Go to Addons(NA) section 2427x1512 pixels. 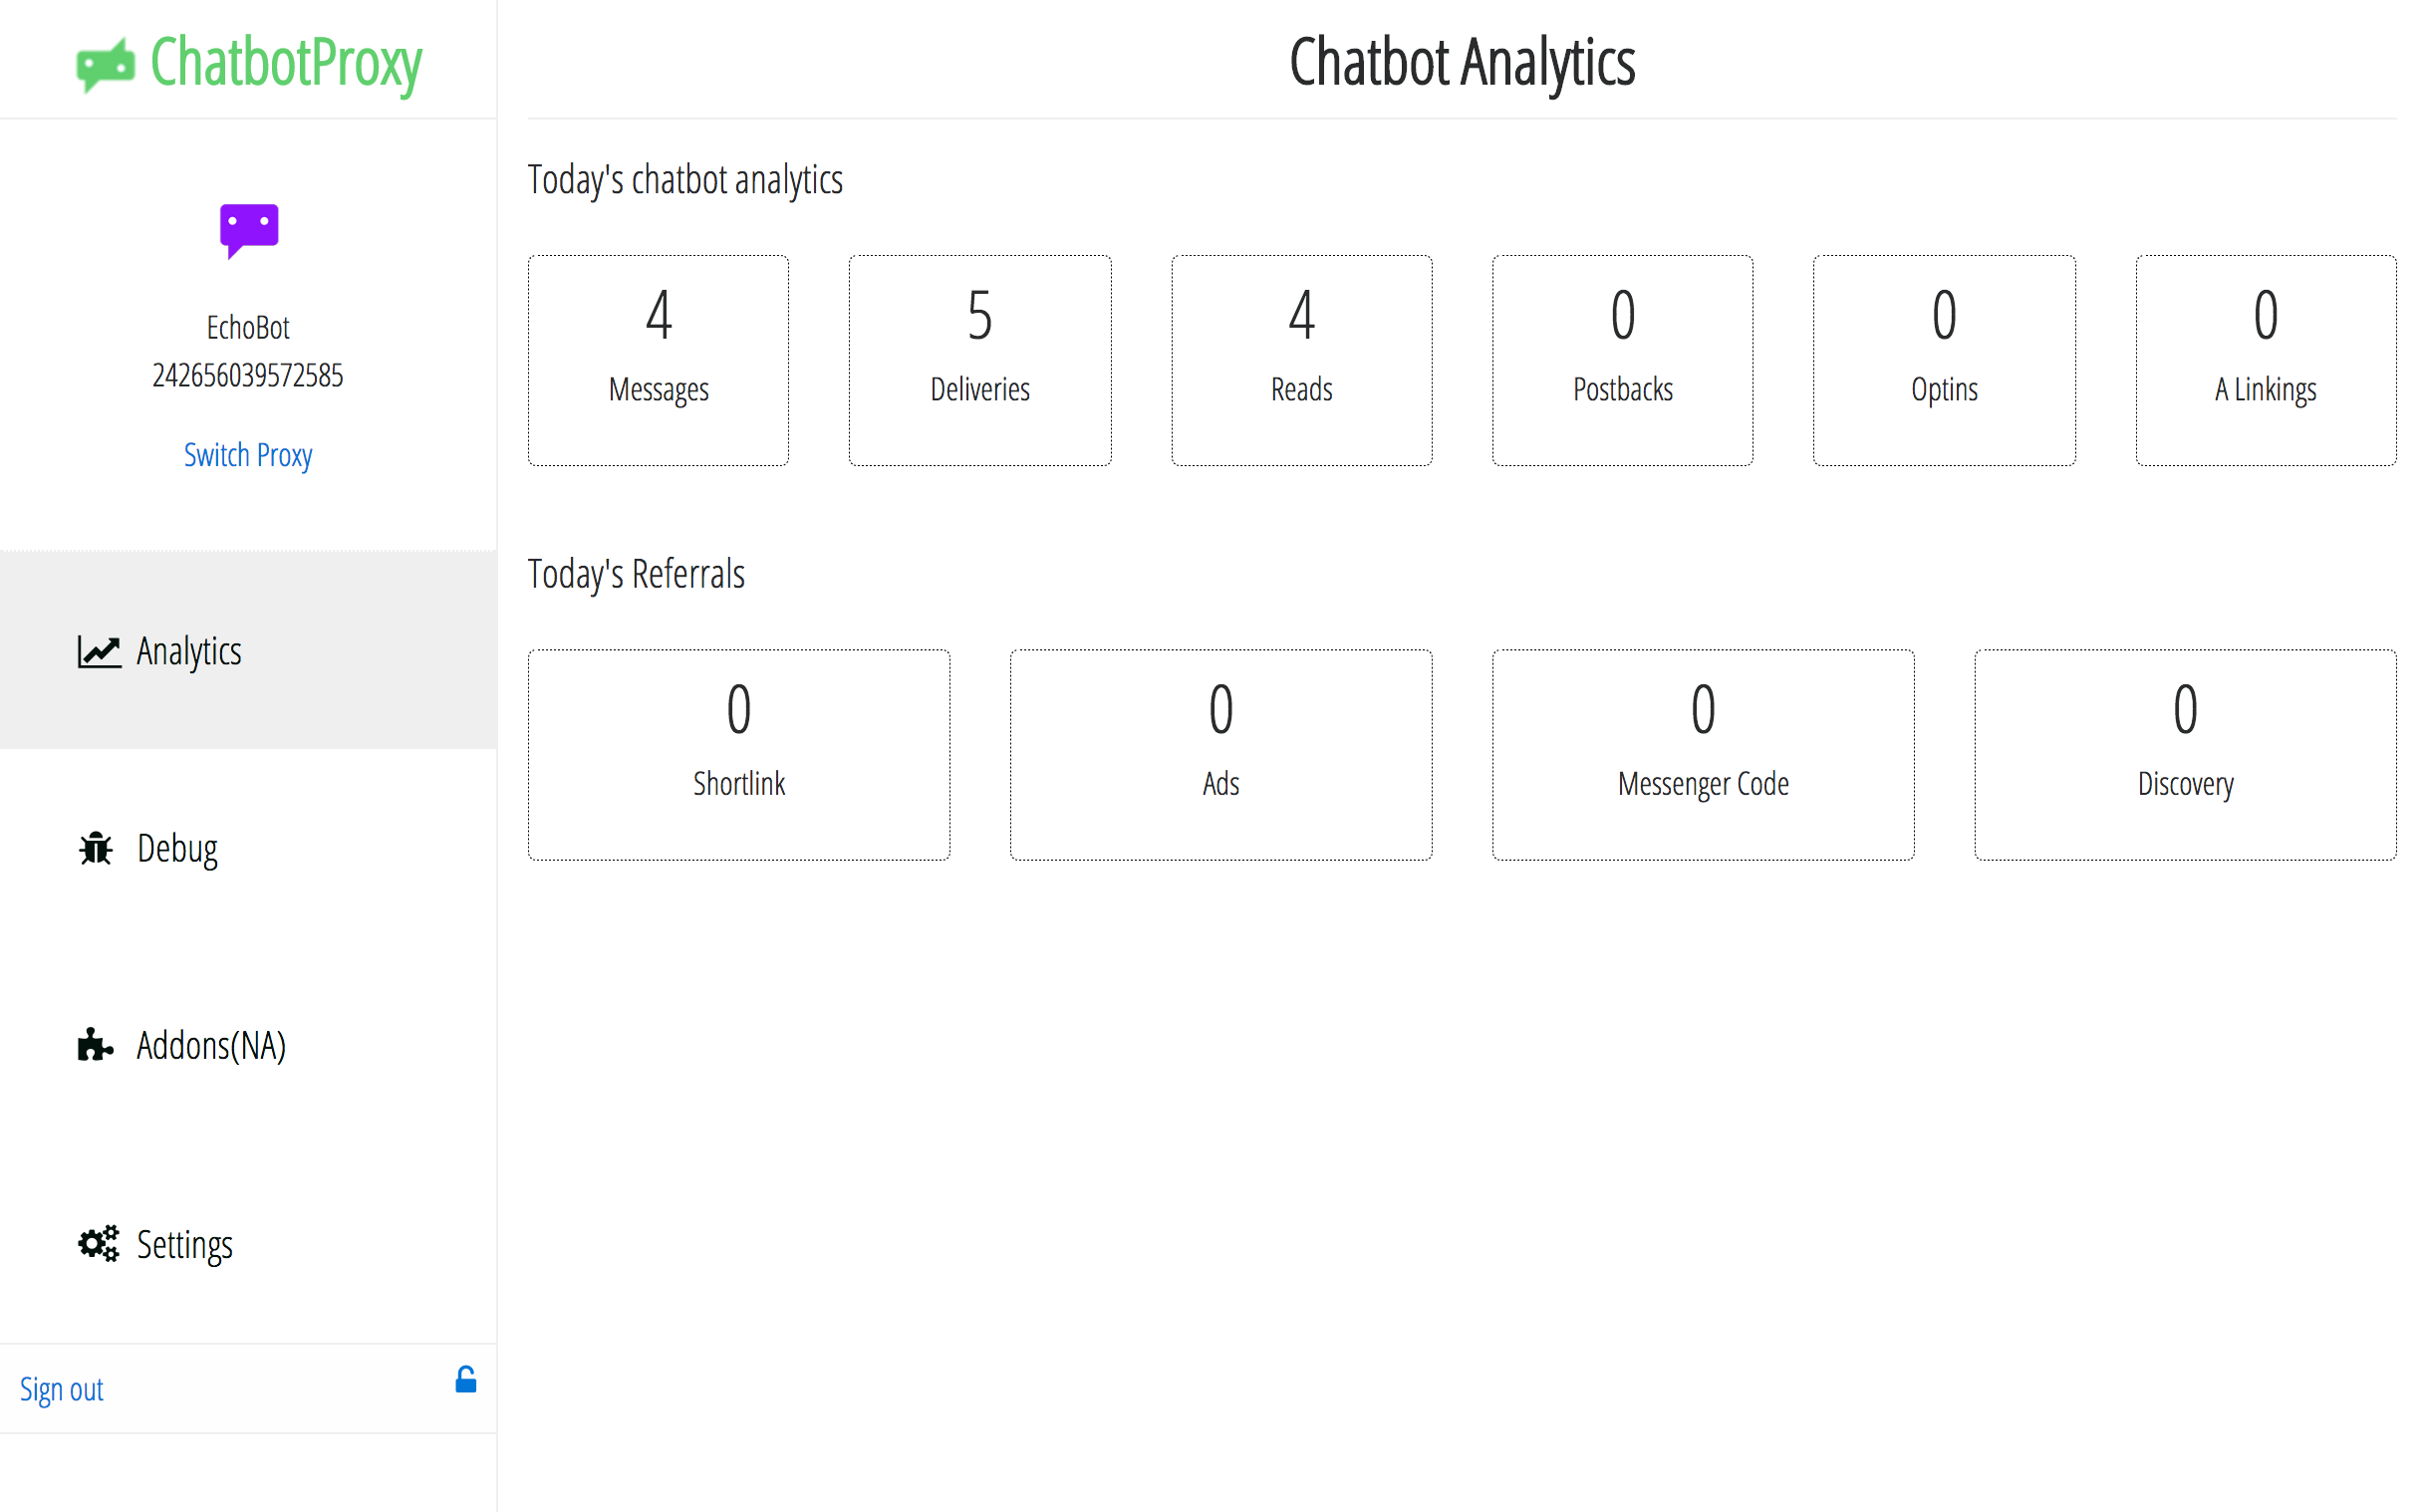pos(211,1045)
